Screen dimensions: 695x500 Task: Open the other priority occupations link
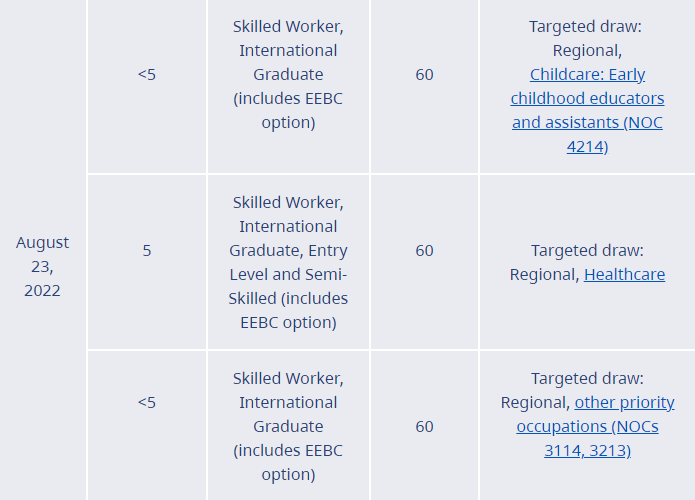[x=624, y=402]
